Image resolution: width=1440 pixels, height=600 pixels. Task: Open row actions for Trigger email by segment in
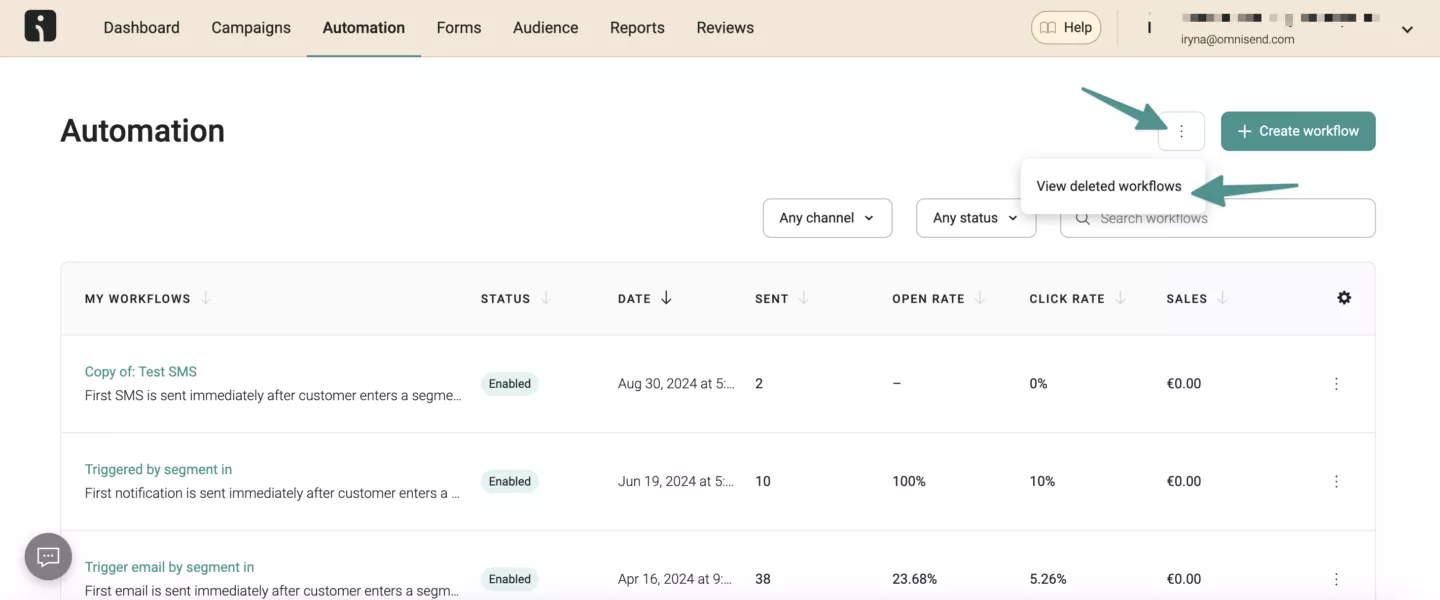[1336, 579]
